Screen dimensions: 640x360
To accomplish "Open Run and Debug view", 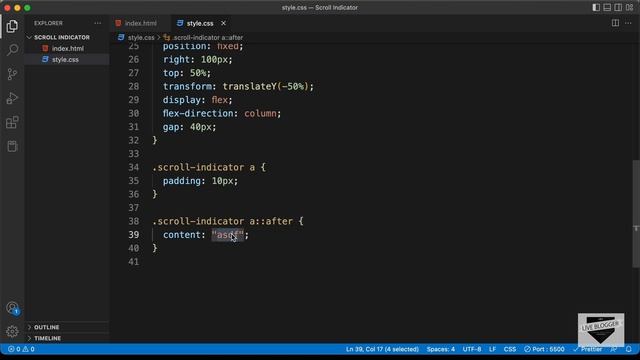I will coord(12,98).
